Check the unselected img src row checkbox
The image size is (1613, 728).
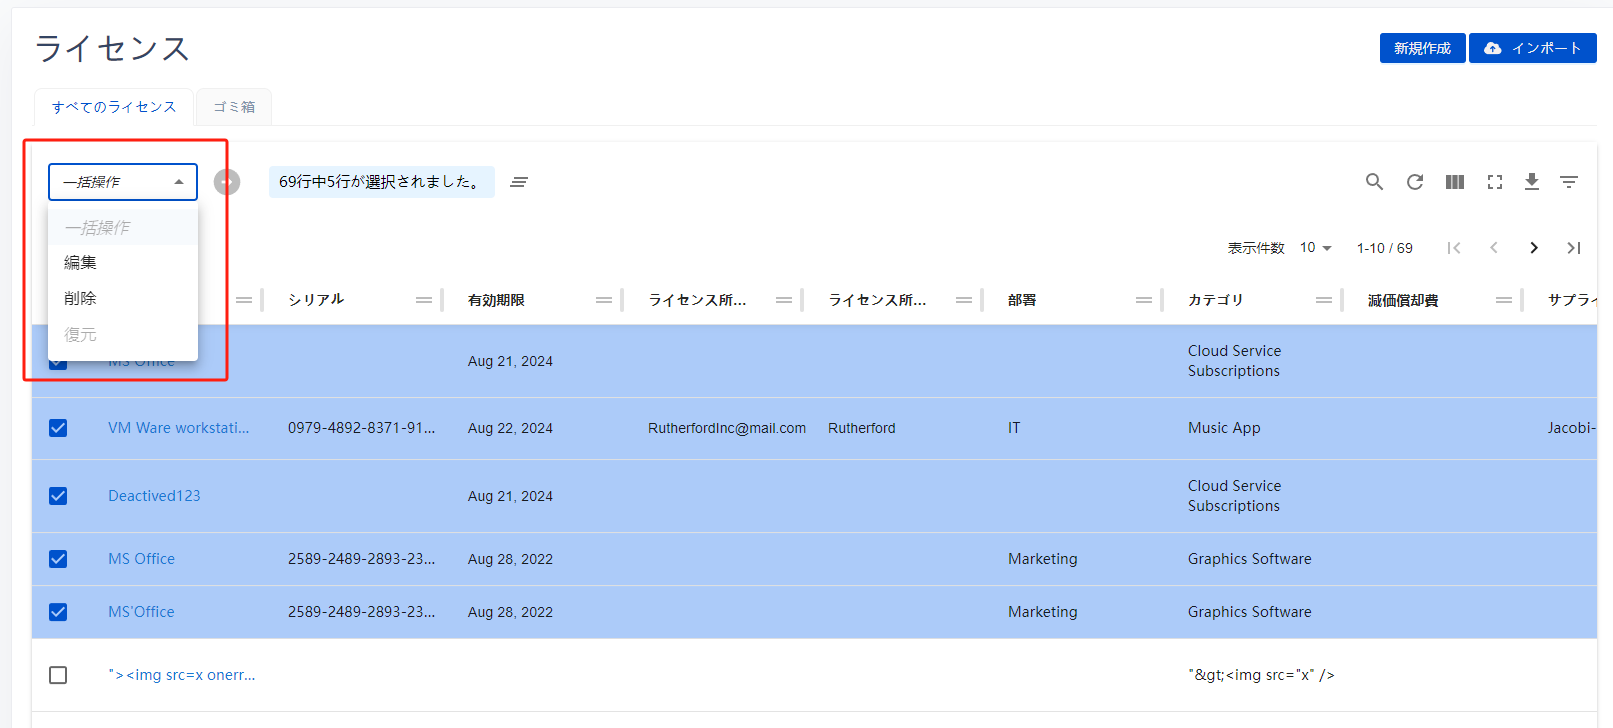click(58, 675)
